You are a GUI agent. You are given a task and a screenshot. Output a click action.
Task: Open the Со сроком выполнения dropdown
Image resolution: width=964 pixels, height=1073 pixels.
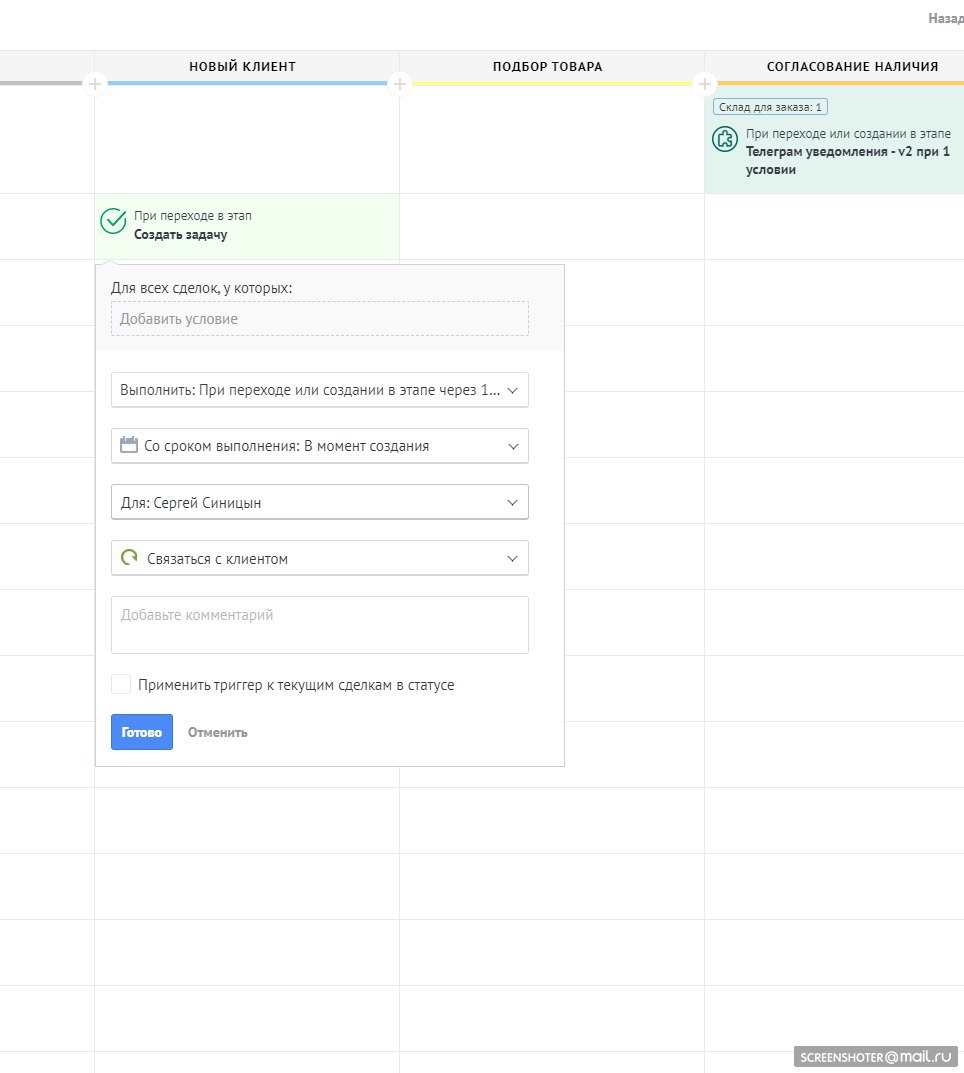click(x=320, y=446)
